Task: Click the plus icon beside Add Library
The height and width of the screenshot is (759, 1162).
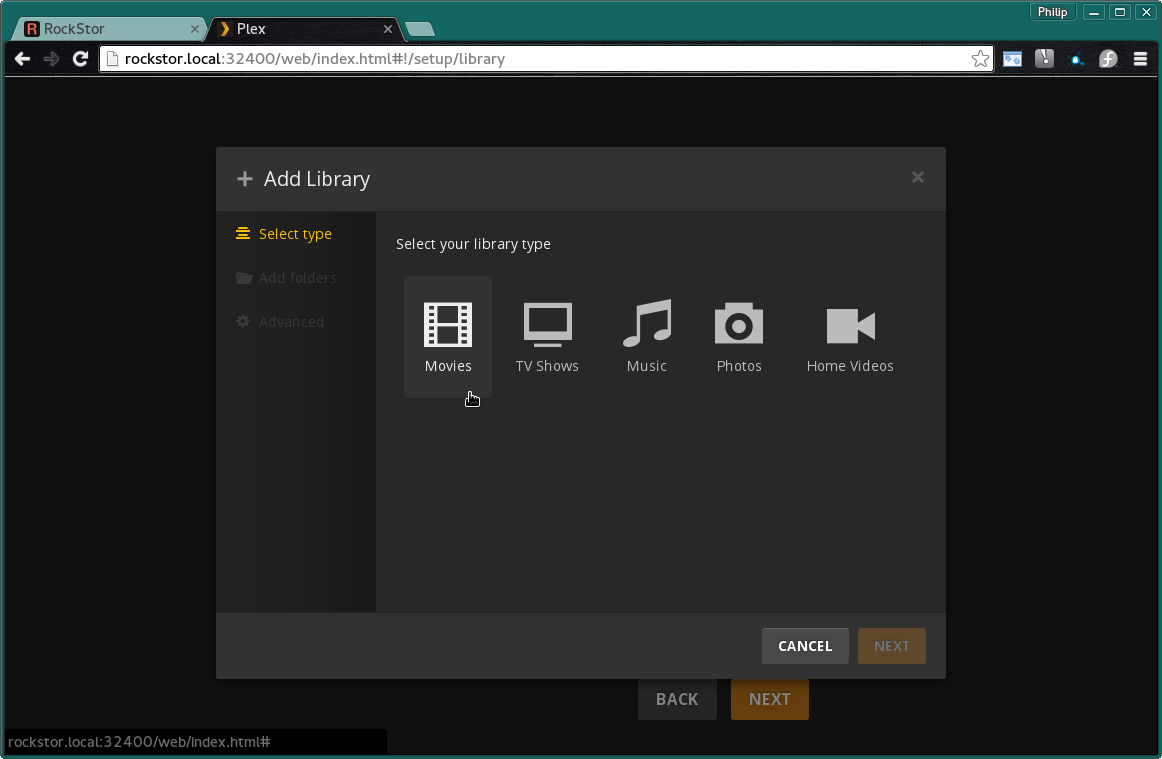Action: tap(245, 179)
